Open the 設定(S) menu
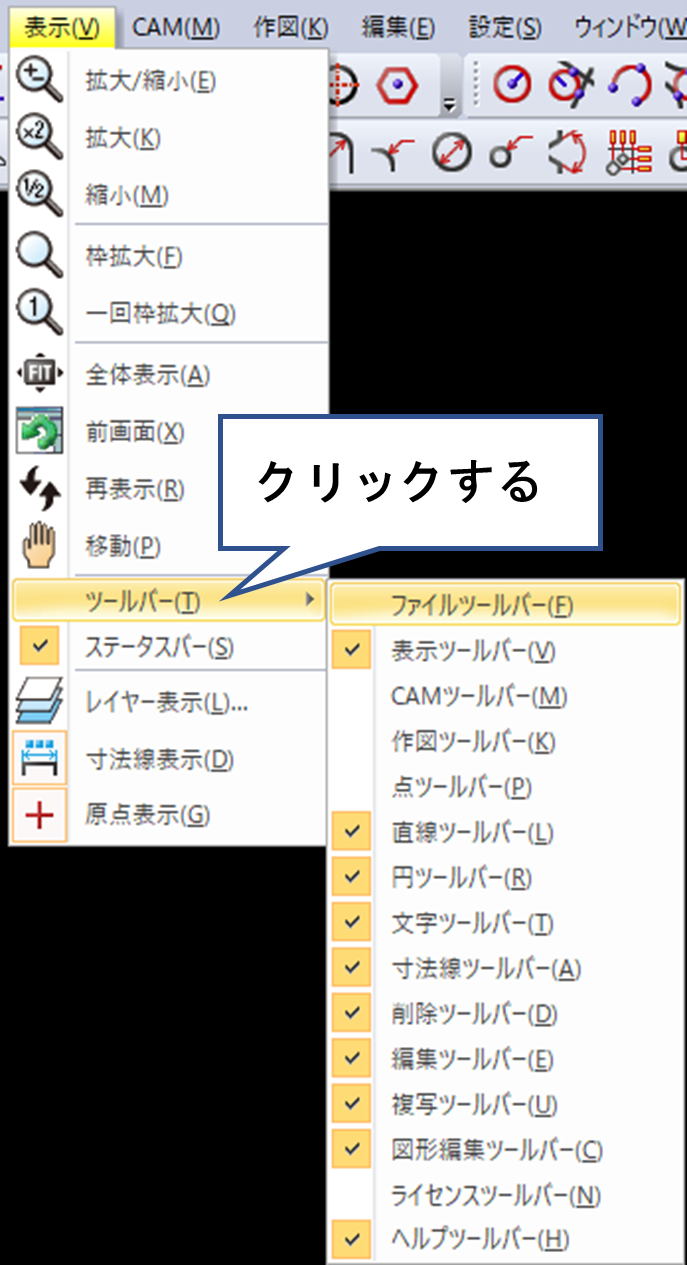The width and height of the screenshot is (687, 1265). point(506,27)
